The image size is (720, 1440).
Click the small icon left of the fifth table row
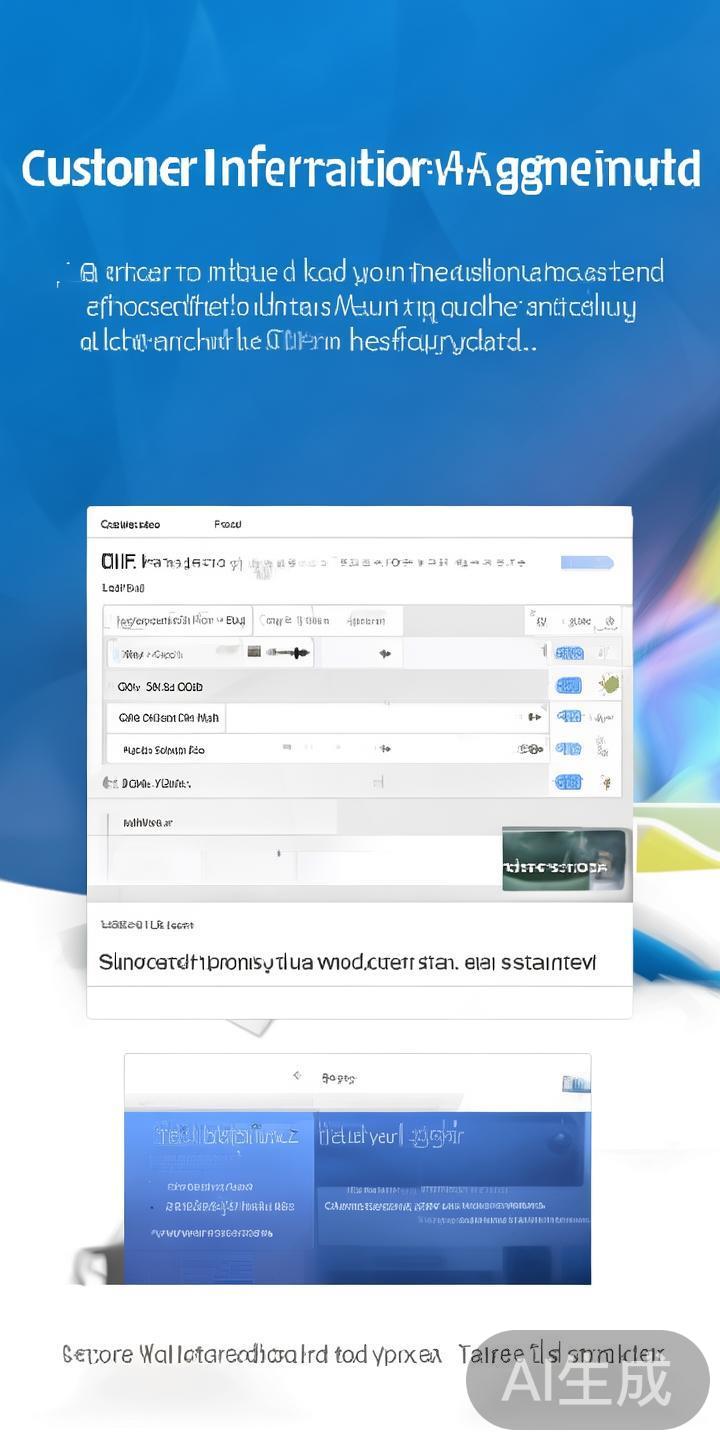pos(109,783)
